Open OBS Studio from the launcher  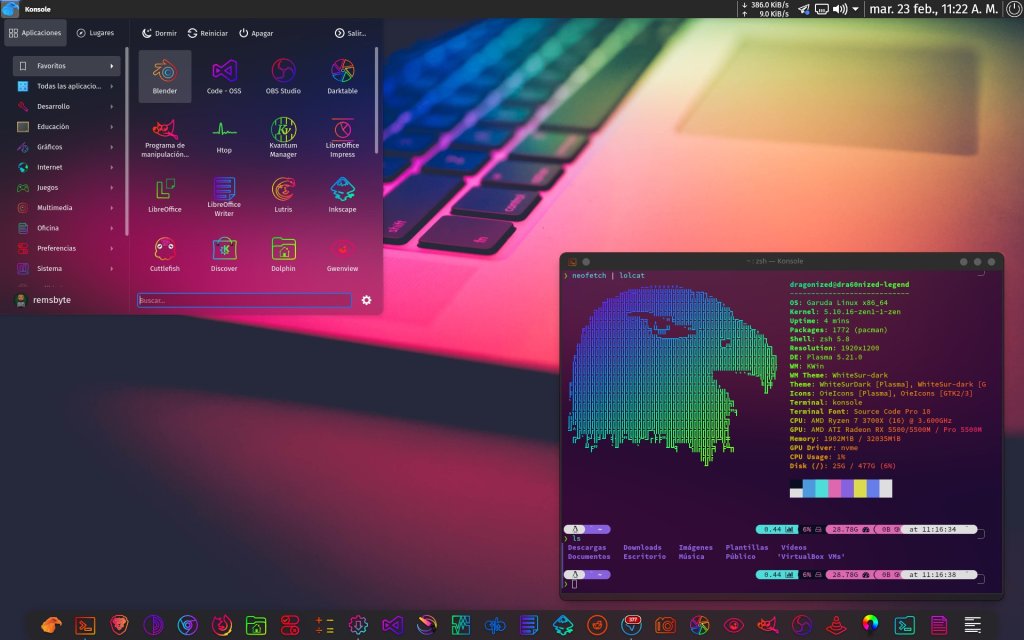[x=284, y=76]
